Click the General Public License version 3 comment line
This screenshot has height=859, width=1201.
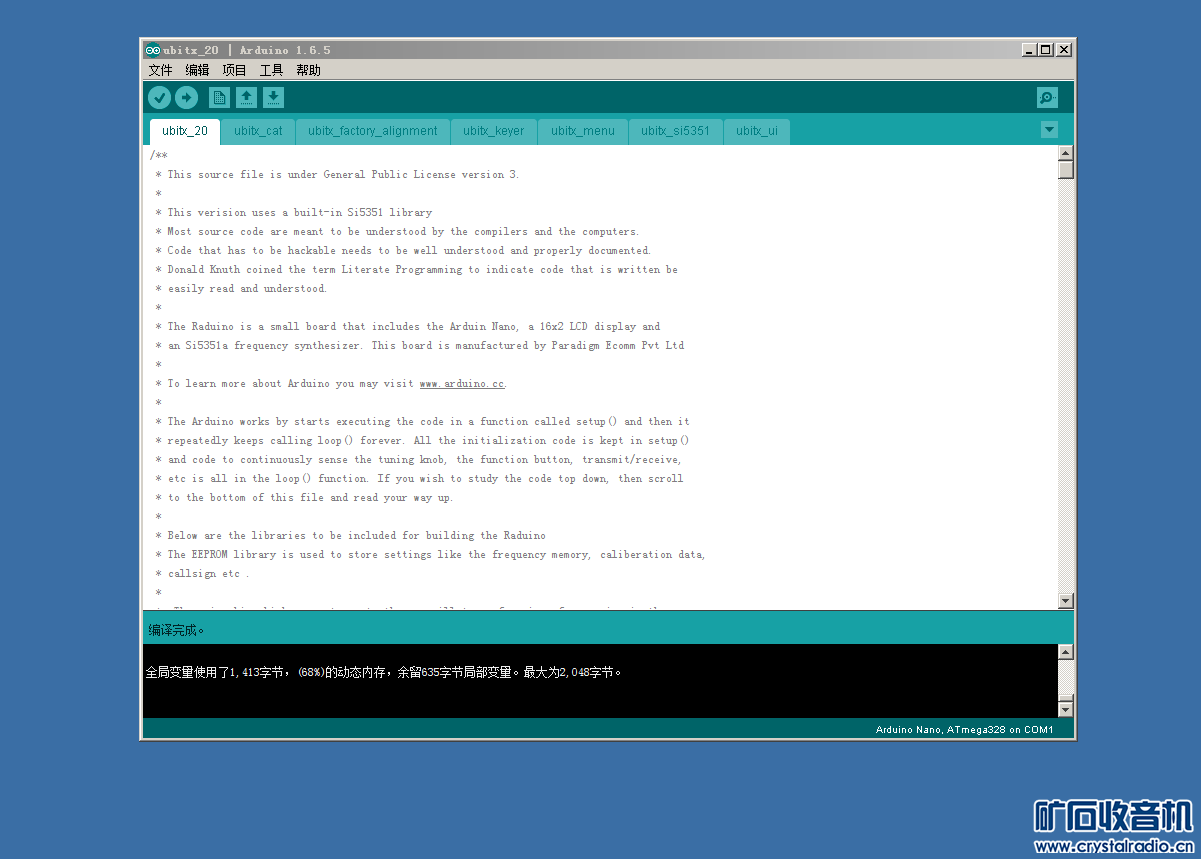pyautogui.click(x=337, y=174)
